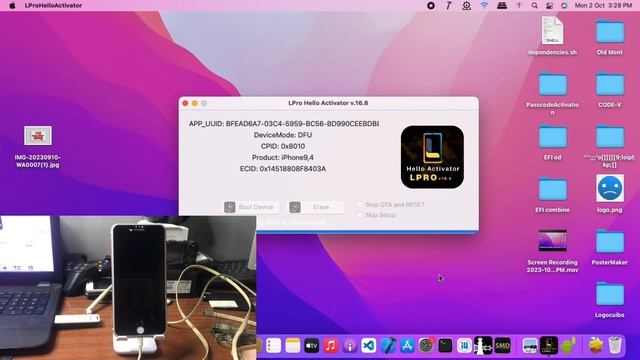640x360 pixels.
Task: Launch Apple TV from the Dock
Action: (x=311, y=346)
